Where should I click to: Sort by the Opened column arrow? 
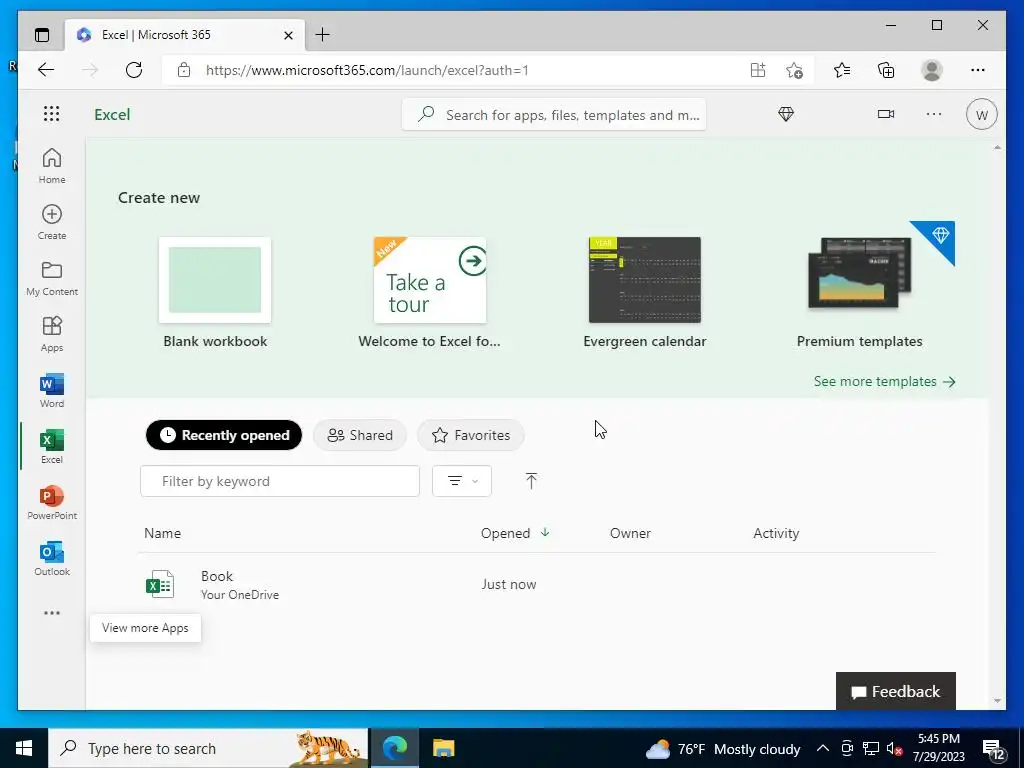pyautogui.click(x=545, y=533)
